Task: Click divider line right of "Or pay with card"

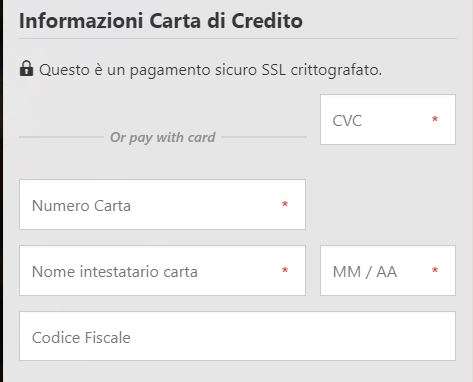Action: [x=264, y=137]
